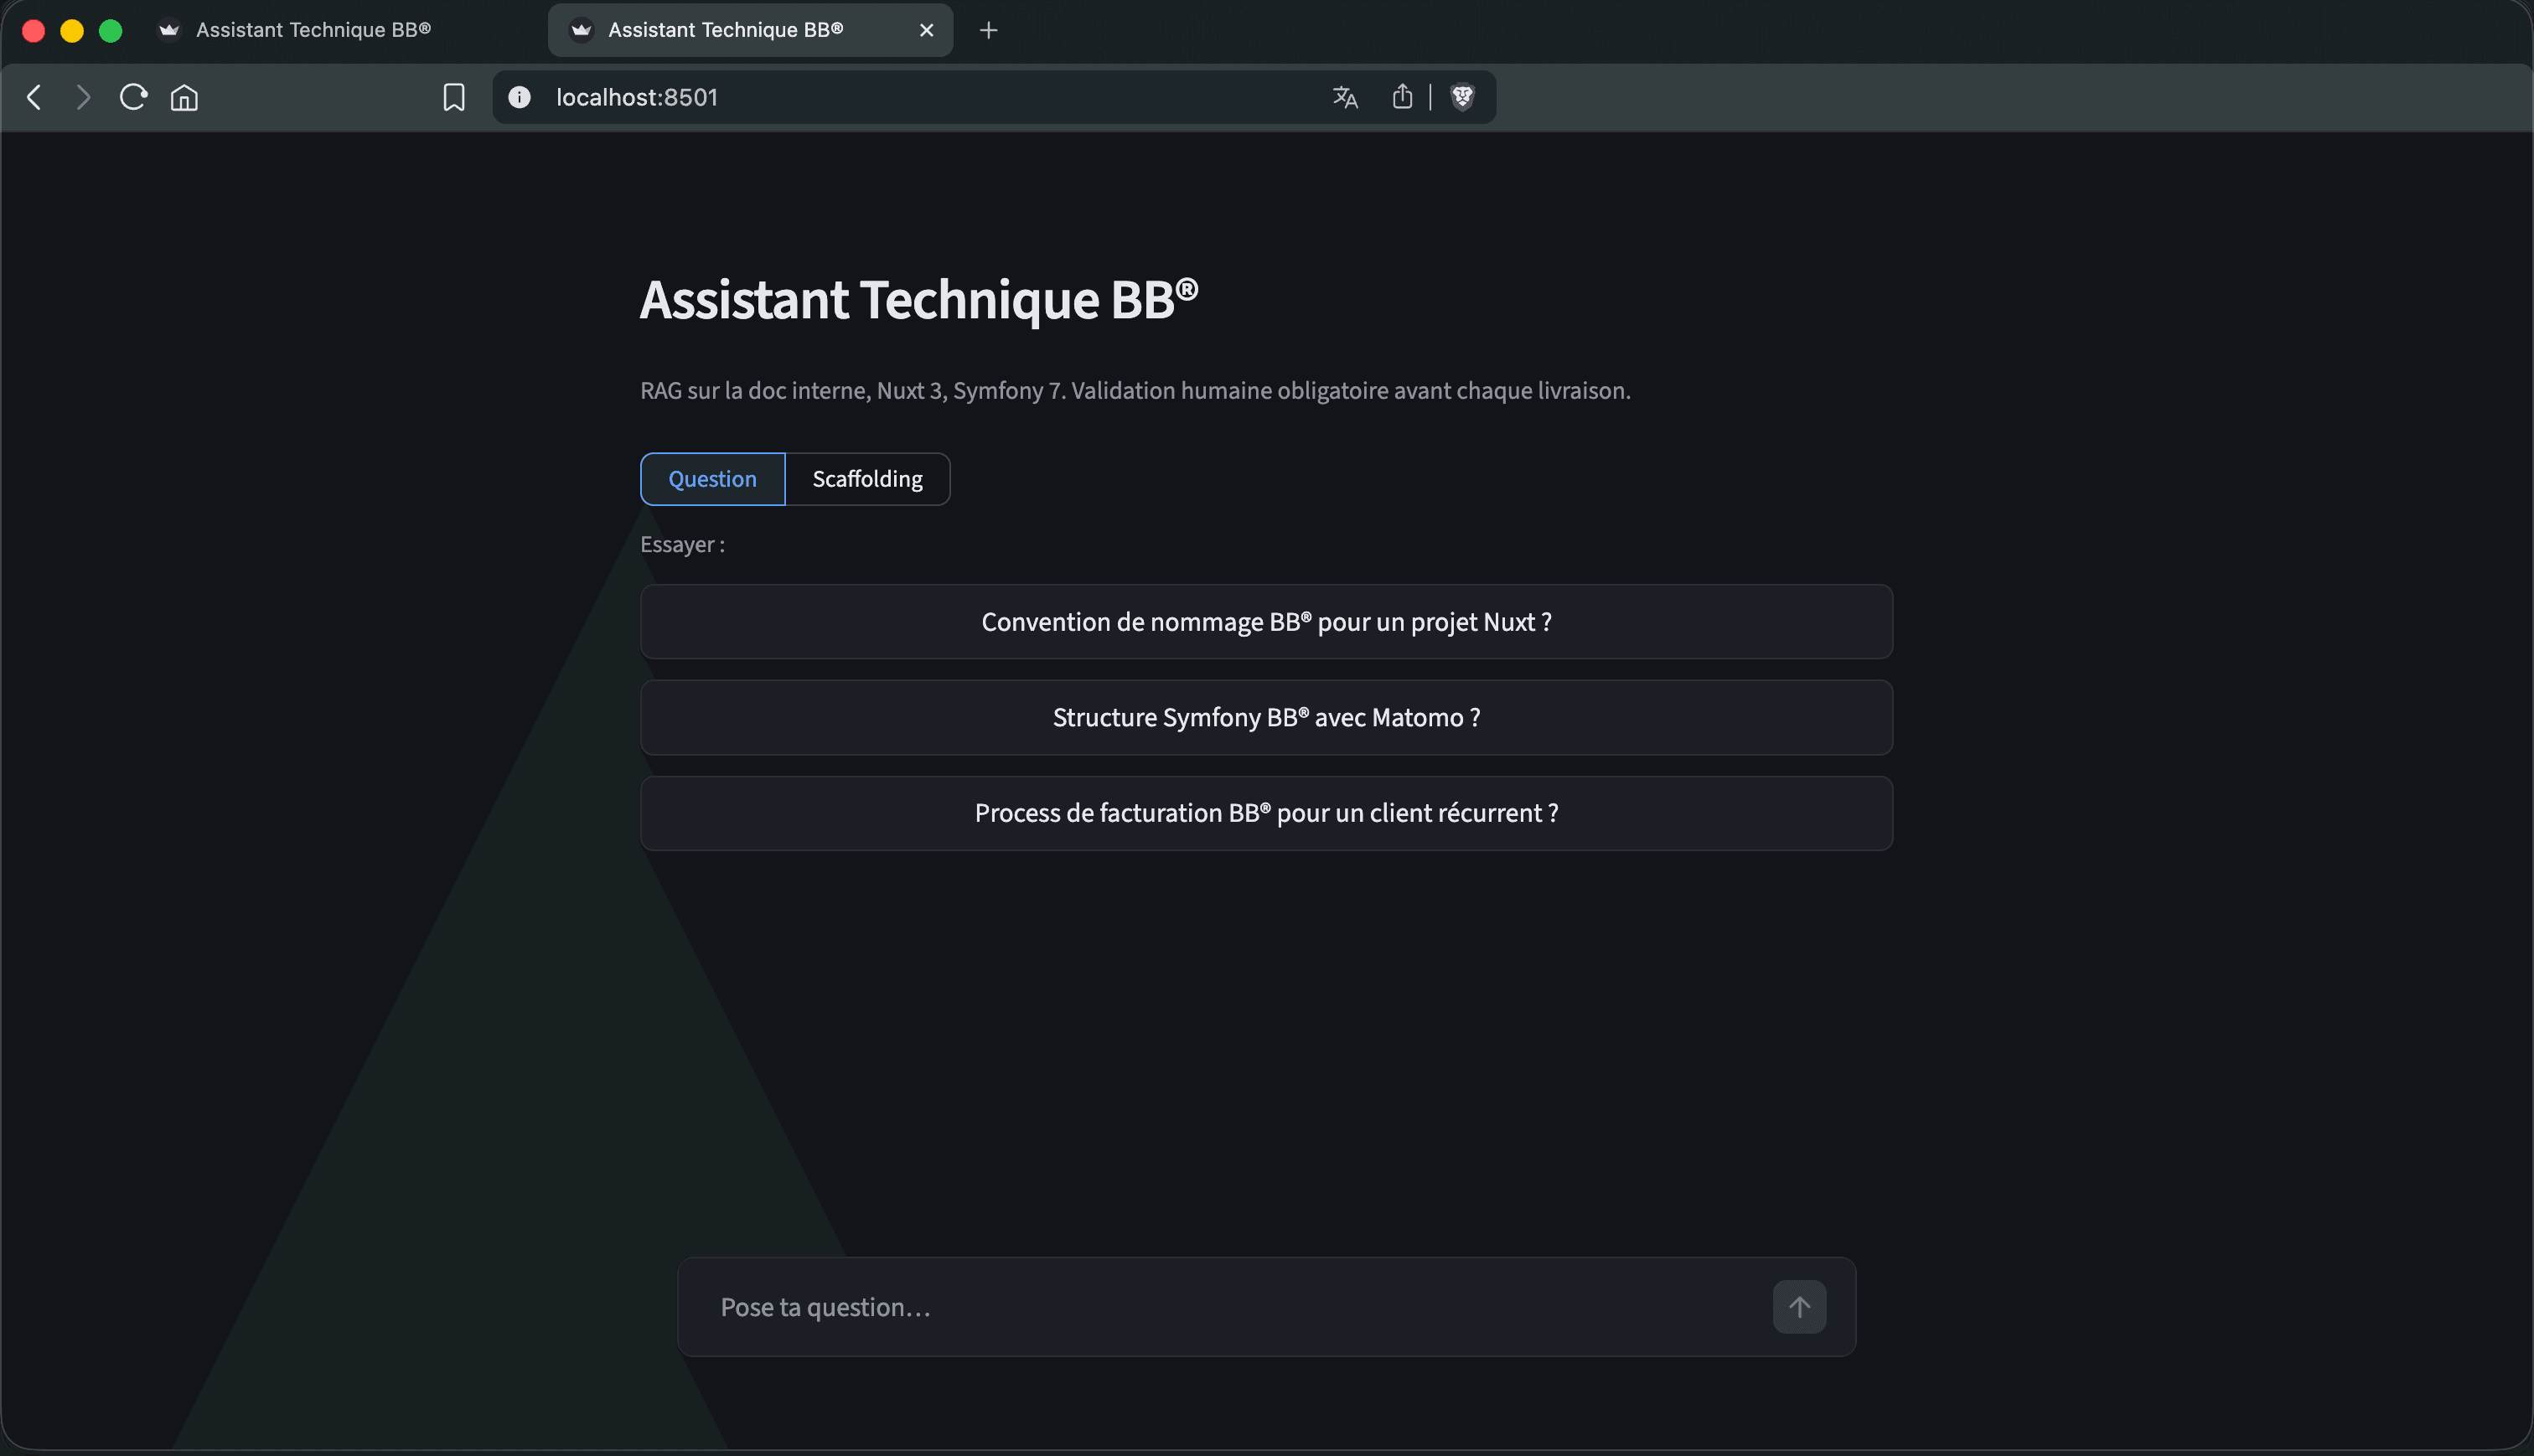Click the 'Essayer :' label
This screenshot has width=2534, height=1456.
[682, 545]
